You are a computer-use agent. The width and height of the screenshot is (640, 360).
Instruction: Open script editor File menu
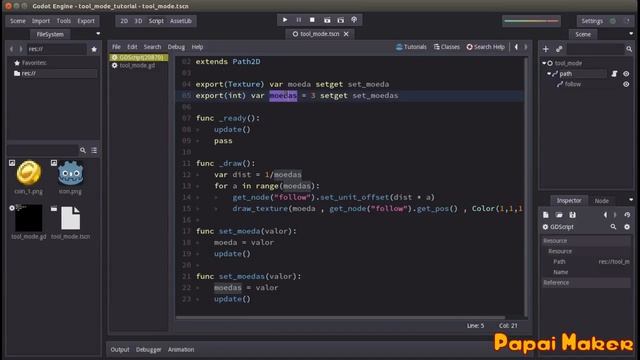pos(116,47)
